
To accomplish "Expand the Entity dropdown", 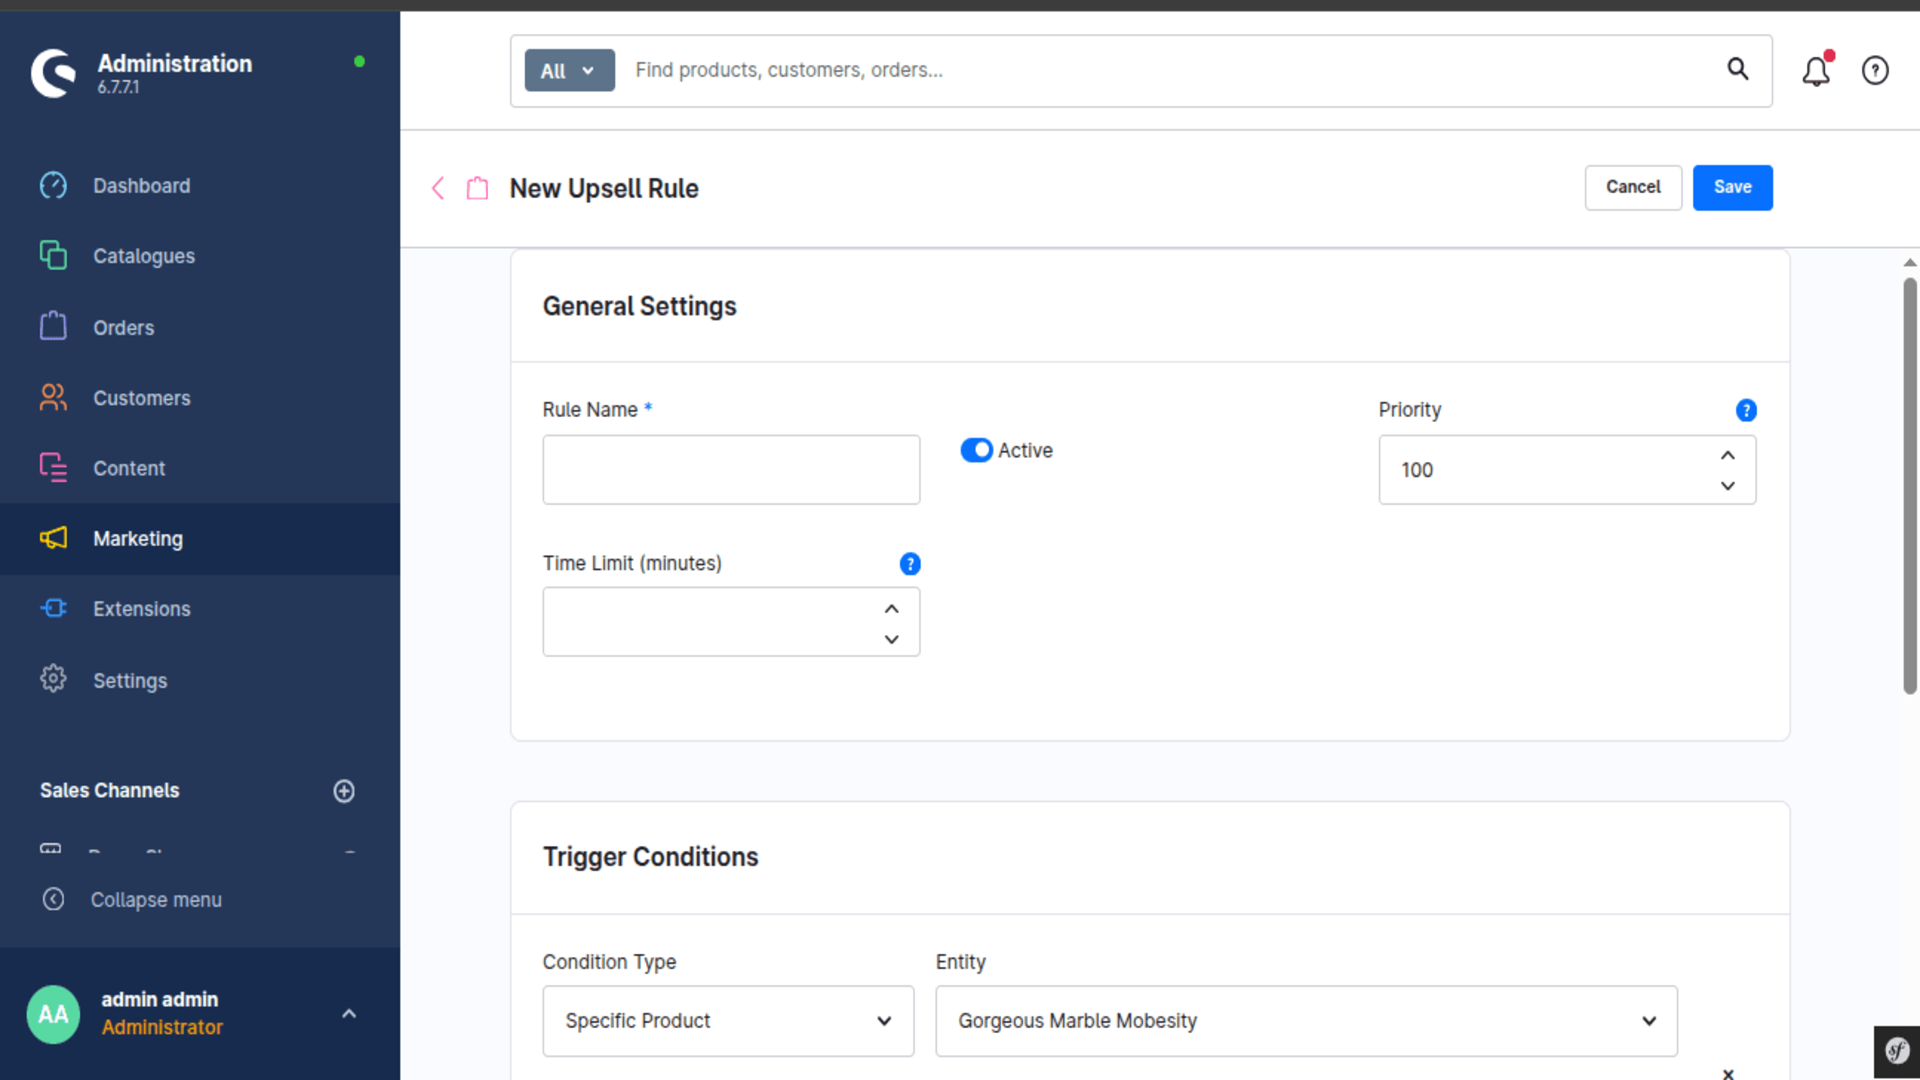I will tap(1306, 1021).
